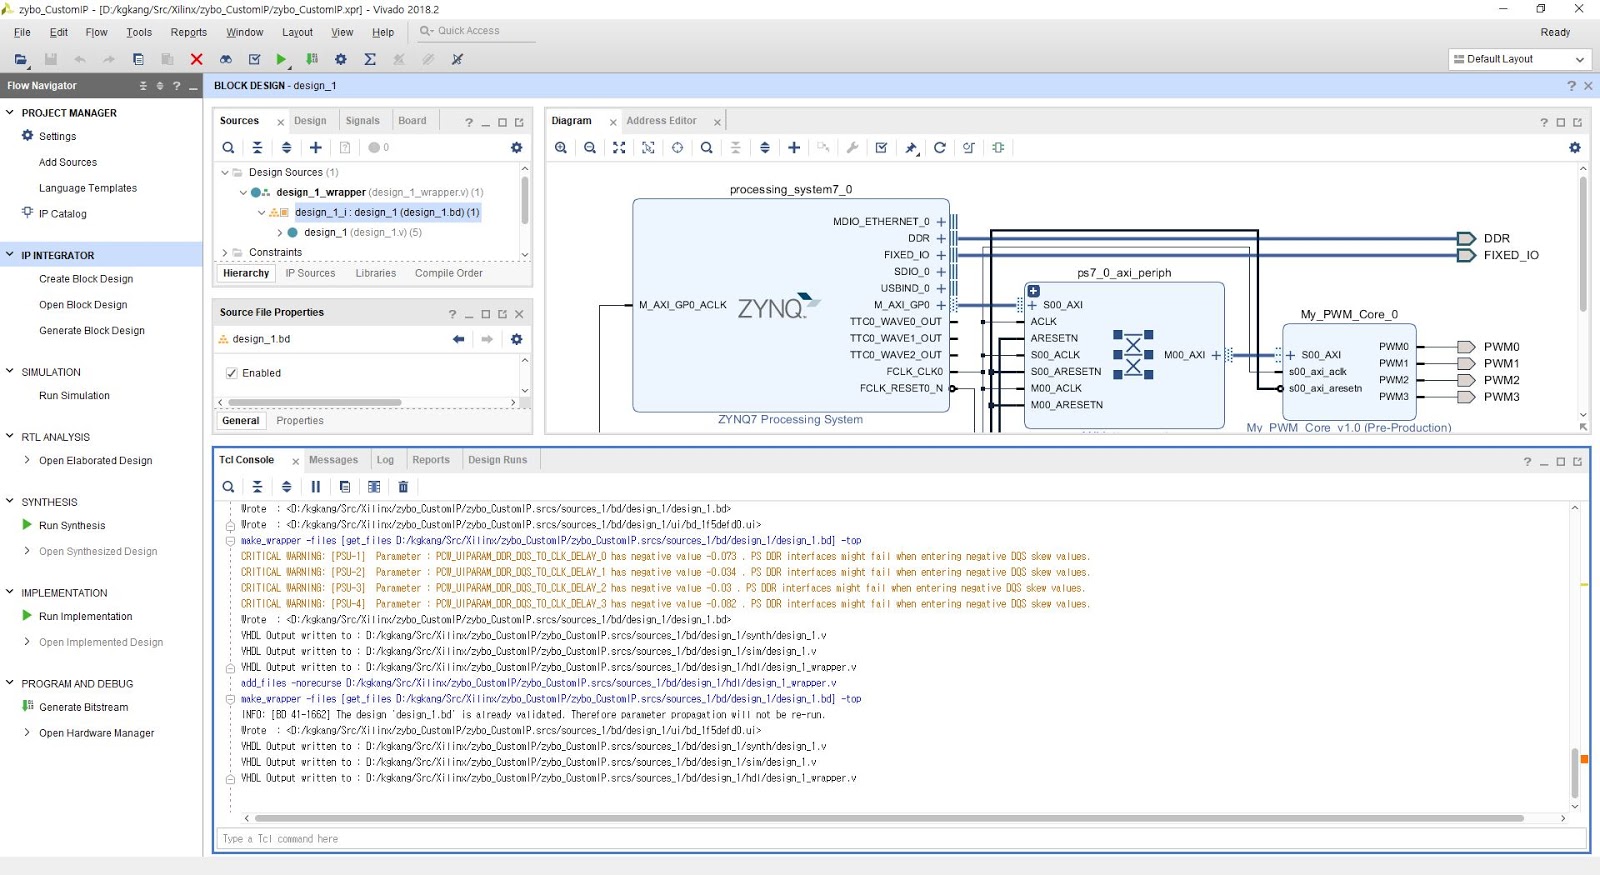Click the binoculars find icon
The image size is (1600, 875).
(x=226, y=59)
